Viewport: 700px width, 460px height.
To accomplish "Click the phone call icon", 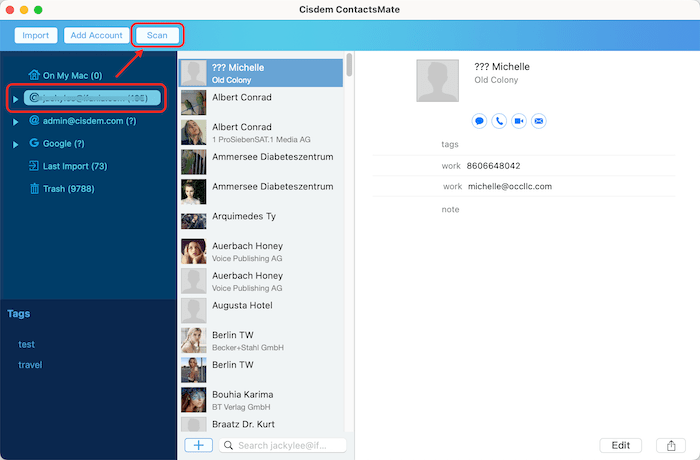I will [499, 121].
